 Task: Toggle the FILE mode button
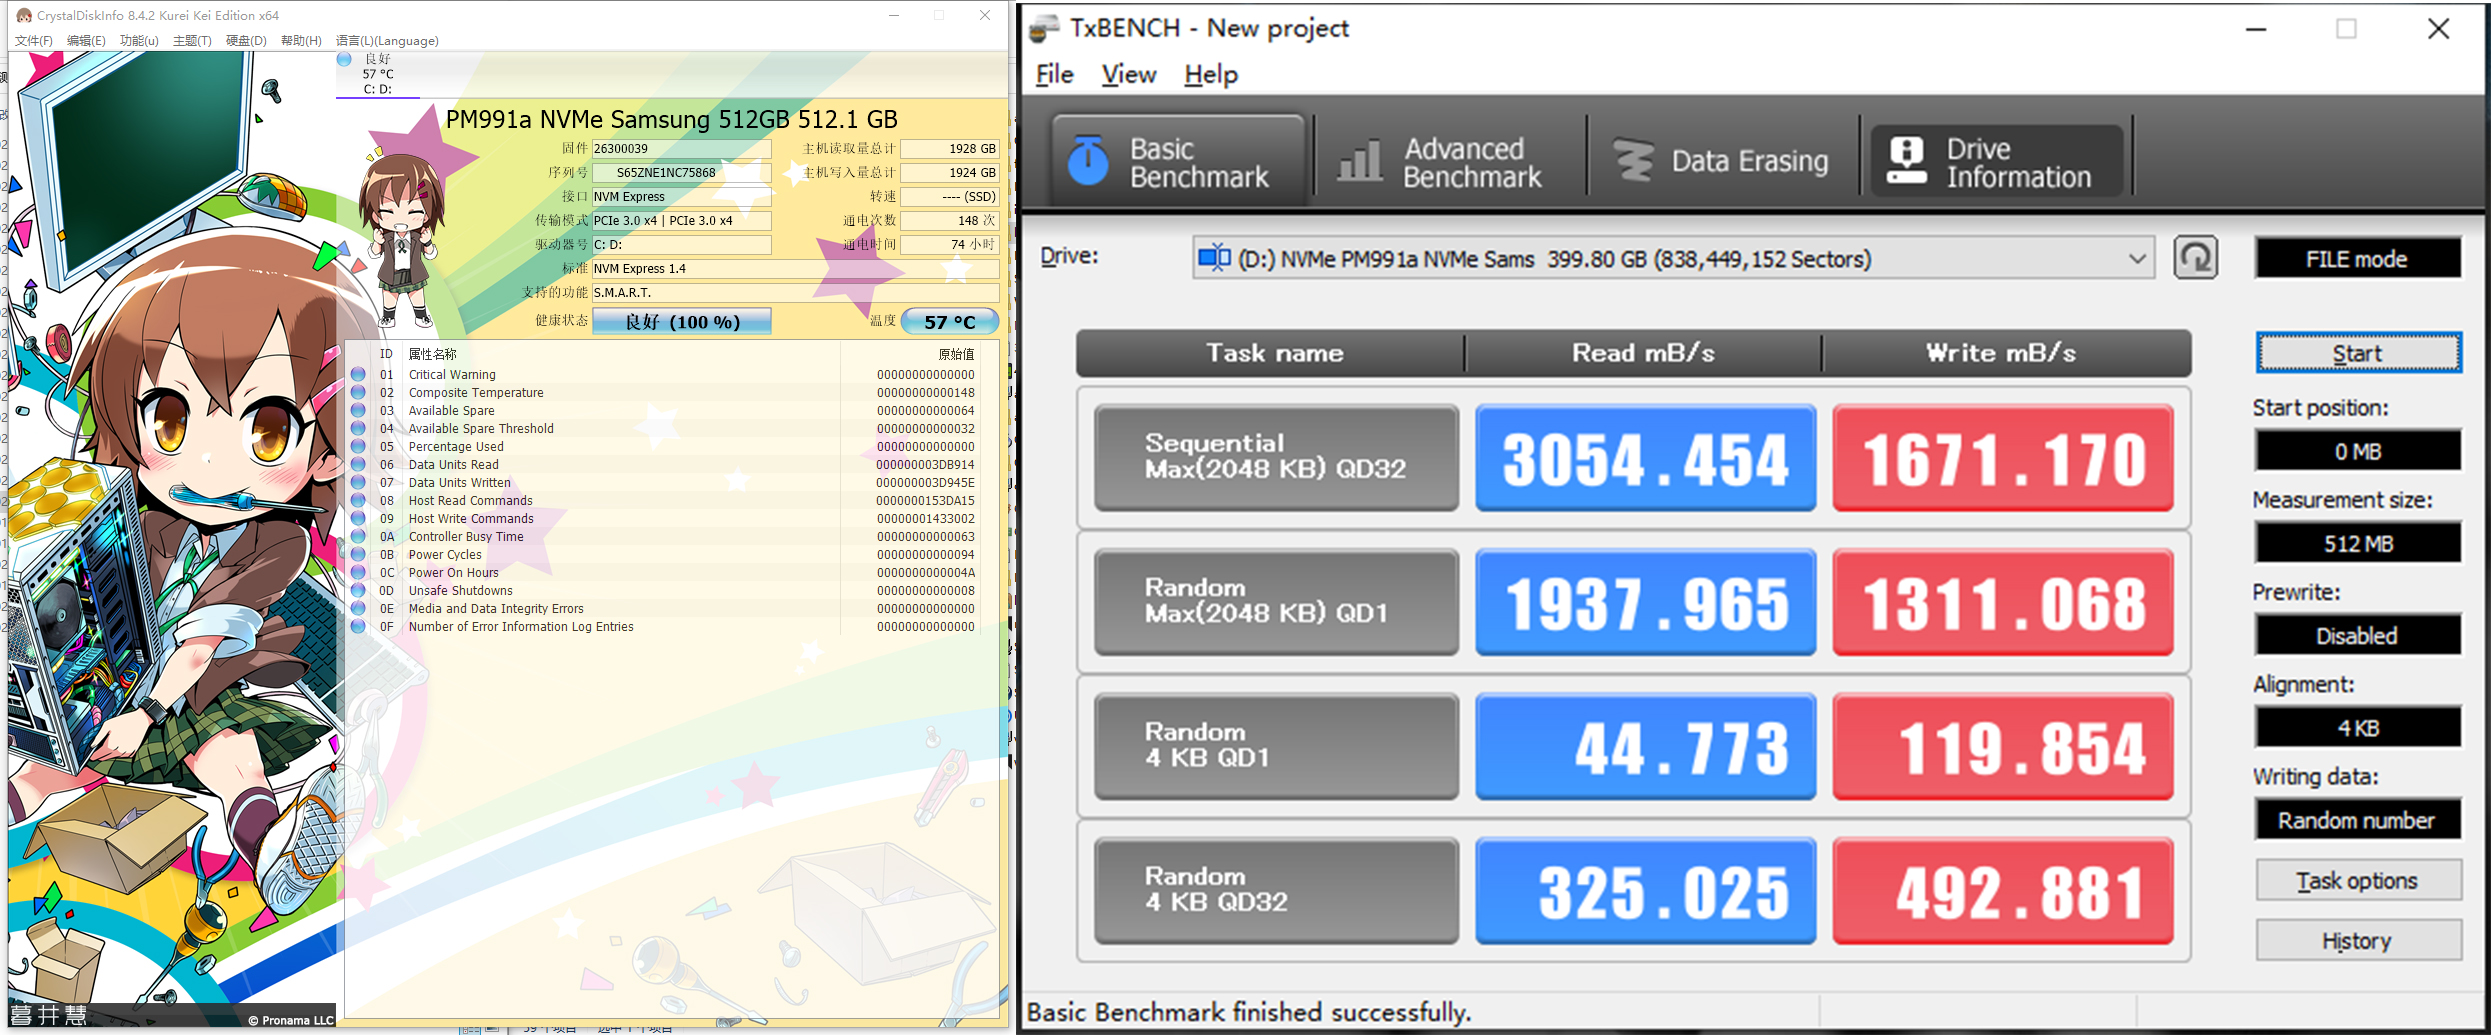(2356, 259)
